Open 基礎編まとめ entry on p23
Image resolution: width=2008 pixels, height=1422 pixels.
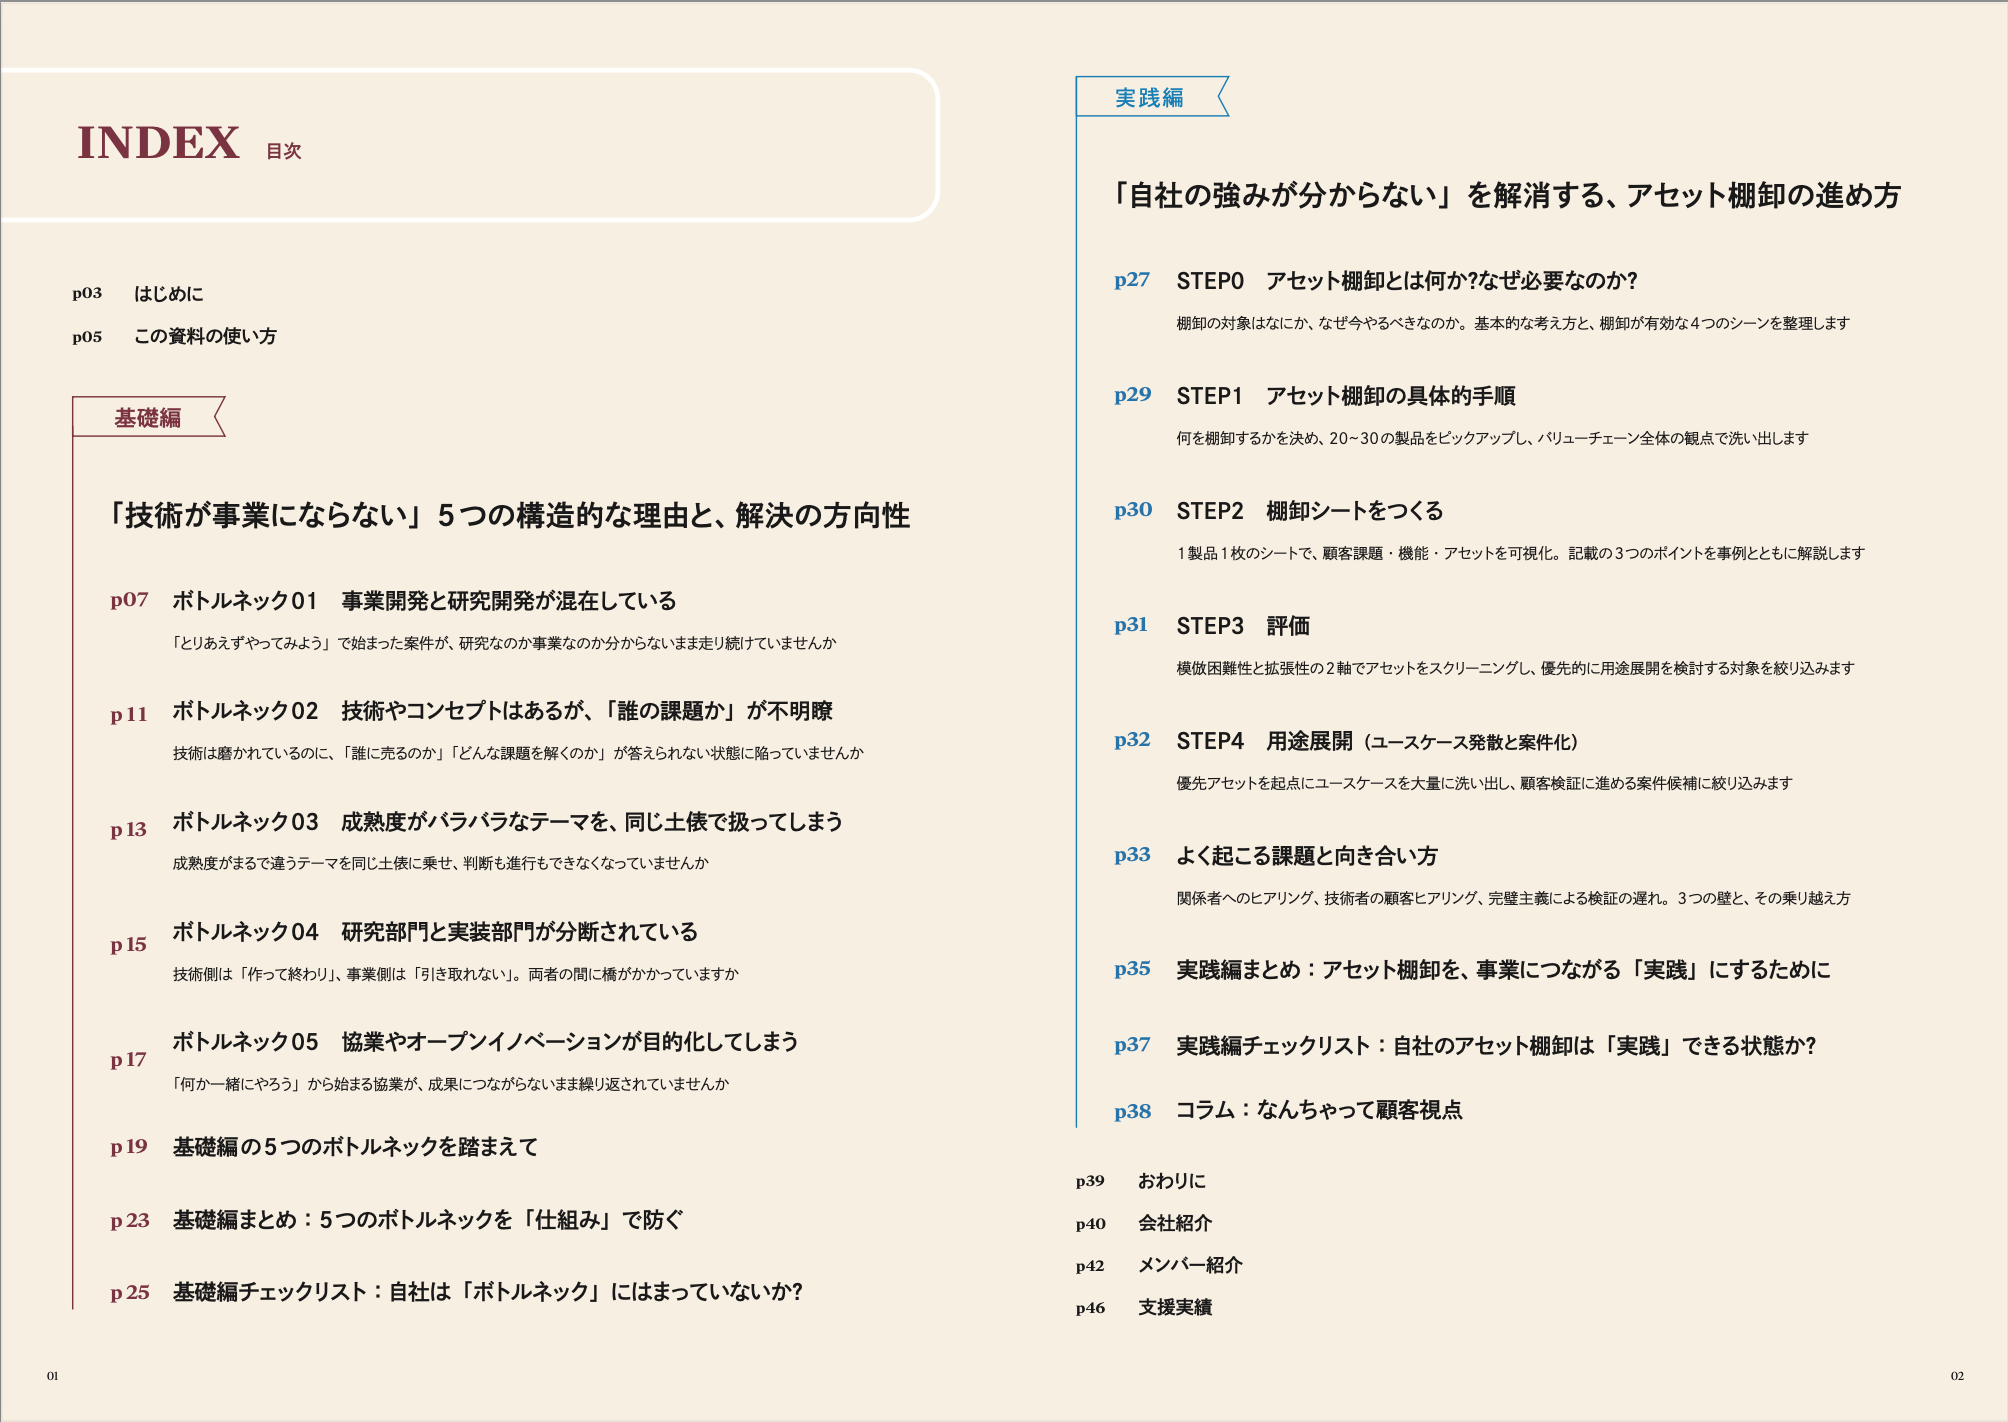428,1220
